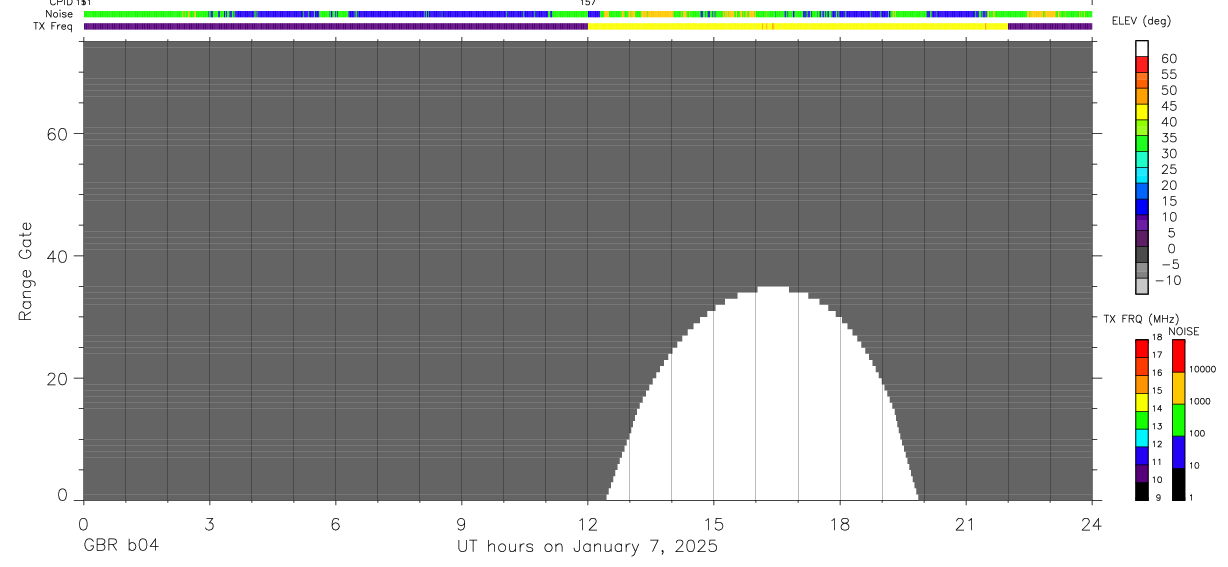Click the x-axis tick label '24'
This screenshot has height=567, width=1228.
tap(1092, 524)
